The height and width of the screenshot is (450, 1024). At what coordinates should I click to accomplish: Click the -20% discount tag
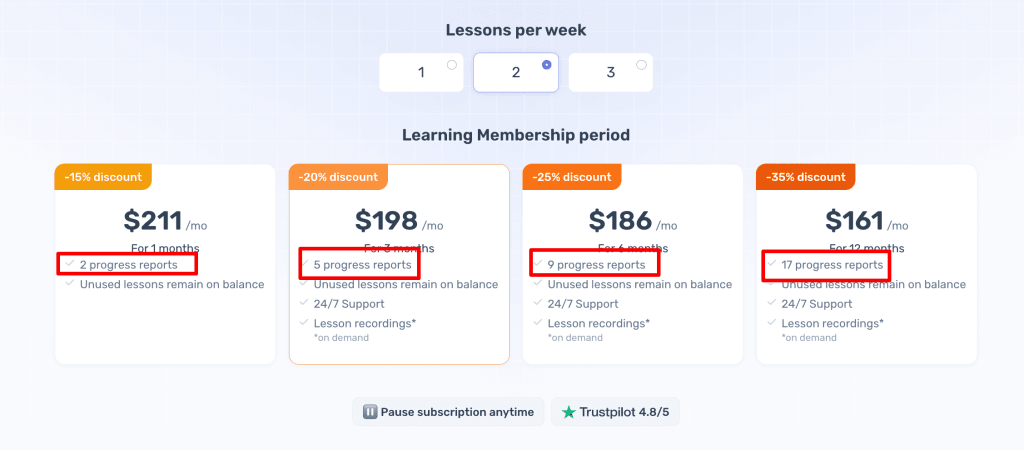click(x=338, y=177)
